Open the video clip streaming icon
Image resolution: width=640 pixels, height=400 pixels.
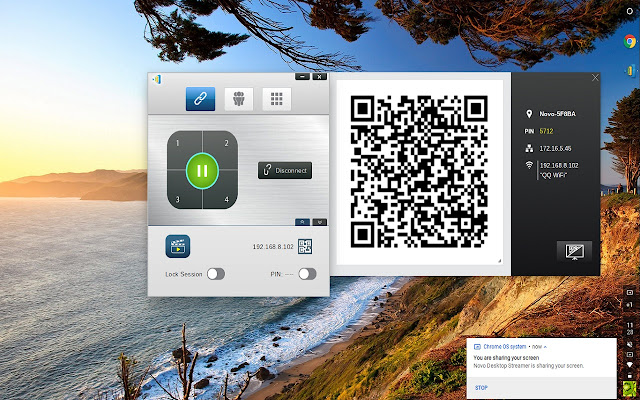point(178,246)
